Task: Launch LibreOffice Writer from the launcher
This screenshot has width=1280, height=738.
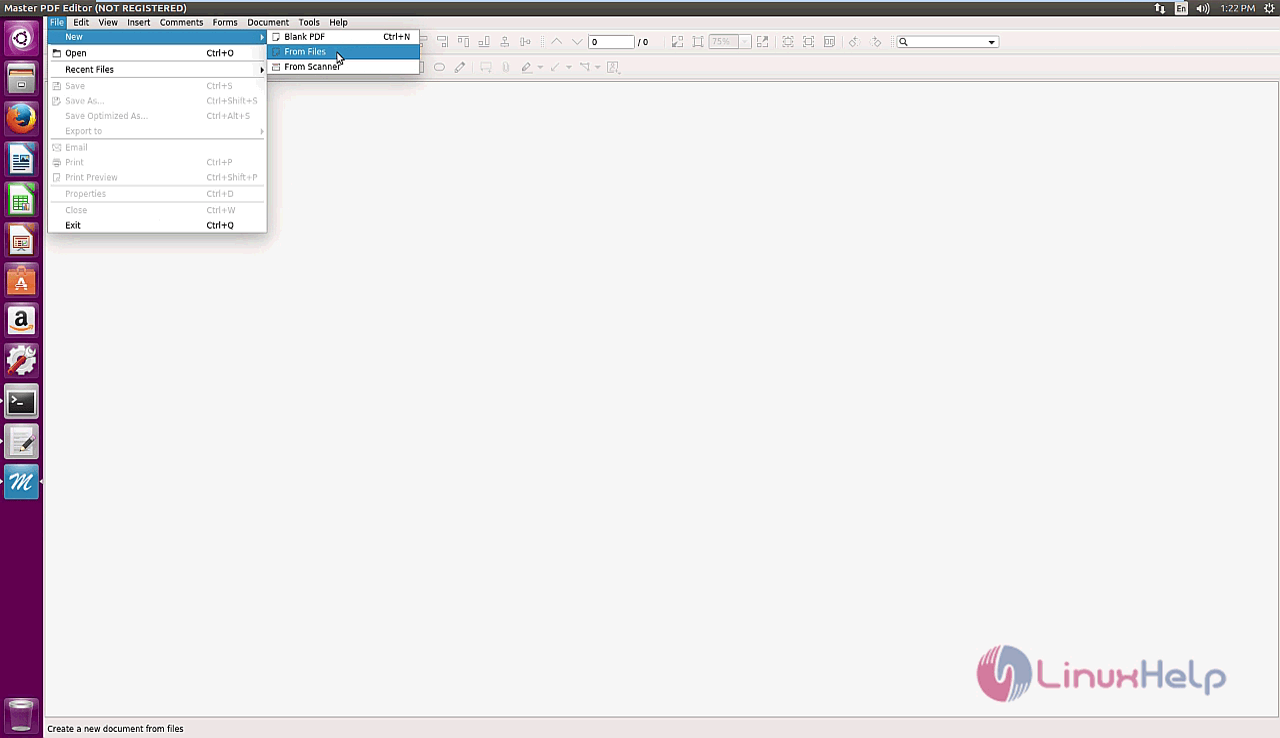Action: pos(21,160)
